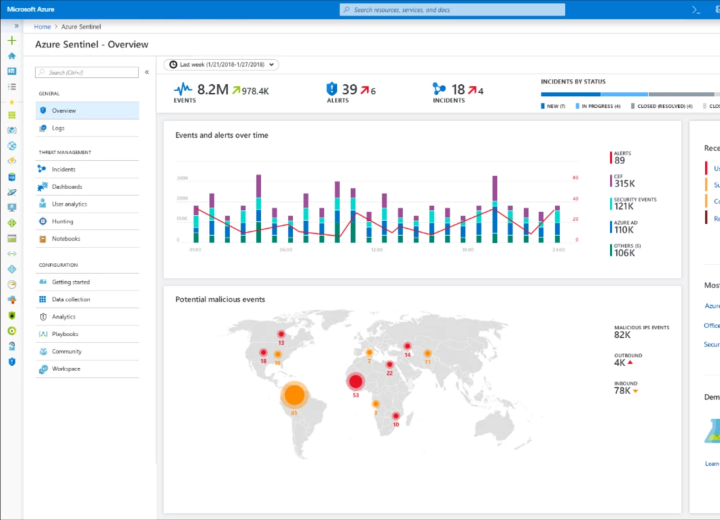The image size is (720, 520).
Task: Open Hunting menu item
Action: click(x=87, y=221)
